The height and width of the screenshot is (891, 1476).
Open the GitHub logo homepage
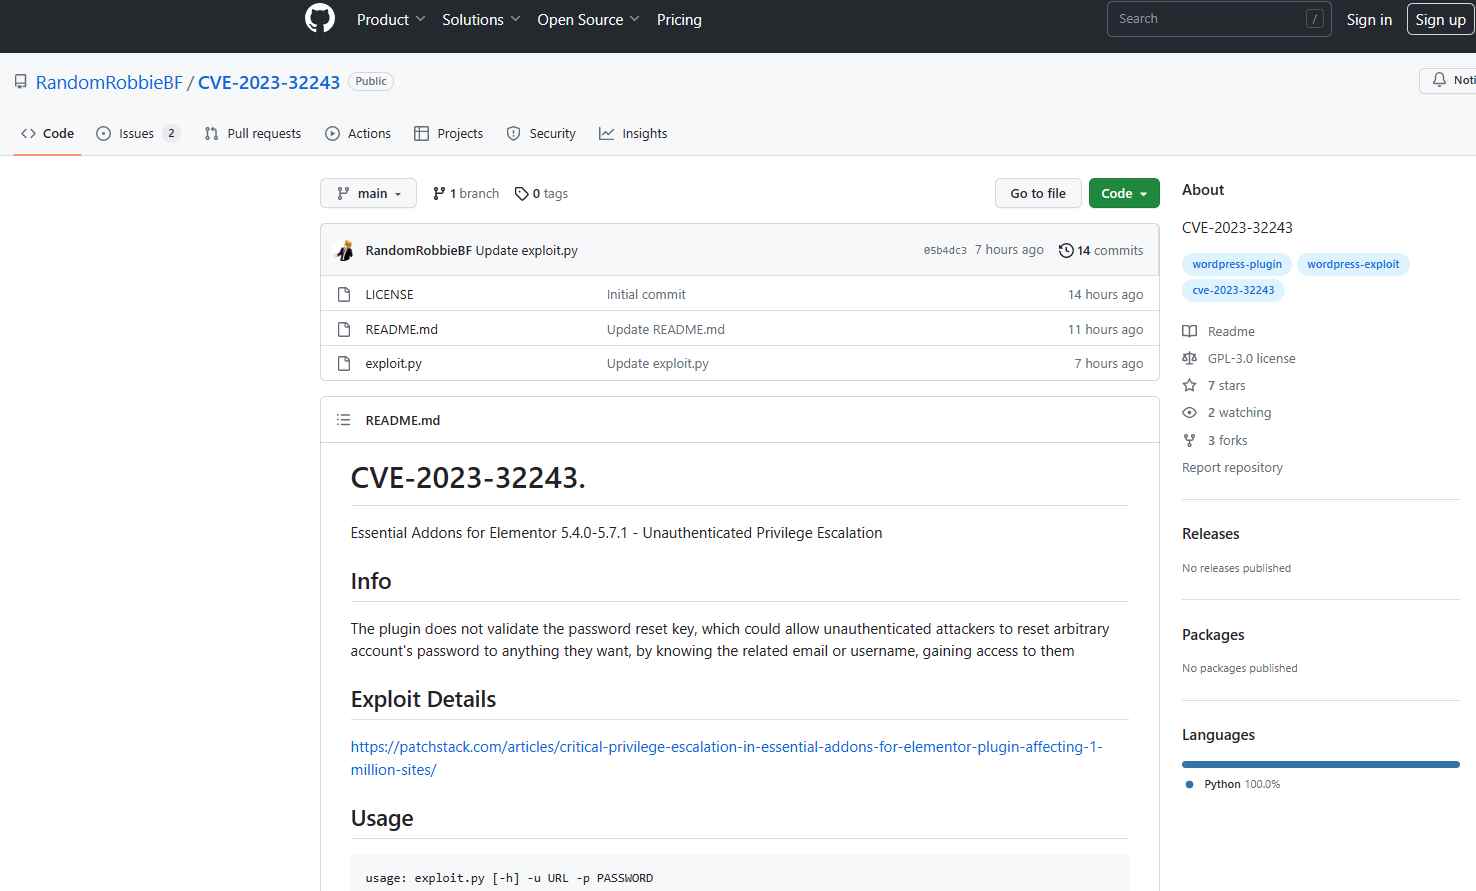click(320, 19)
